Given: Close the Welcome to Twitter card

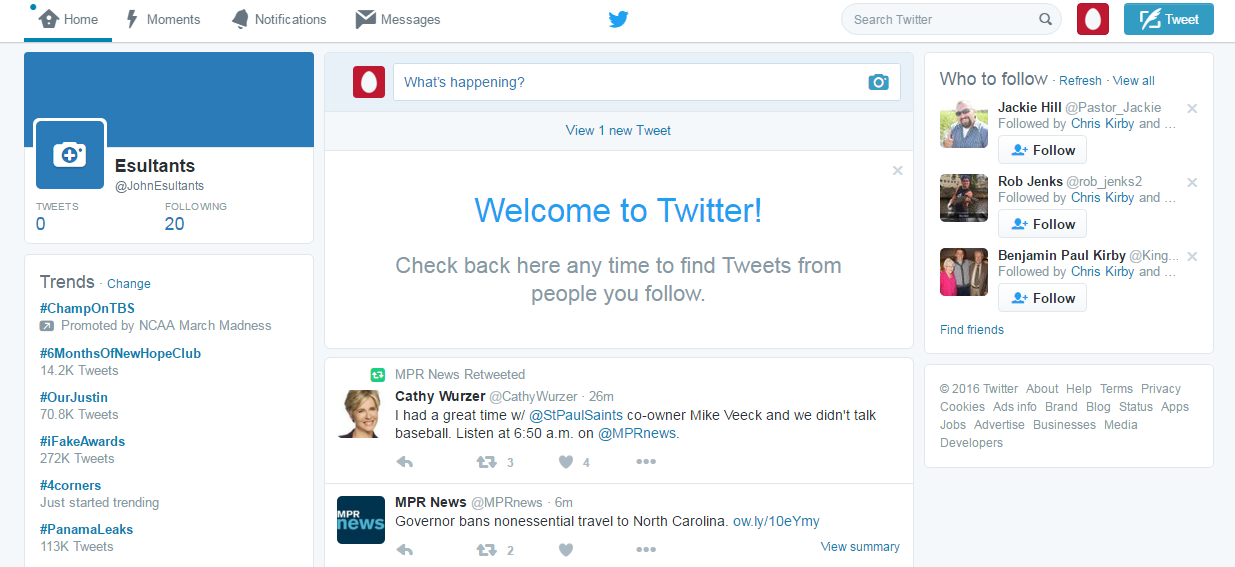Looking at the screenshot, I should pyautogui.click(x=897, y=171).
